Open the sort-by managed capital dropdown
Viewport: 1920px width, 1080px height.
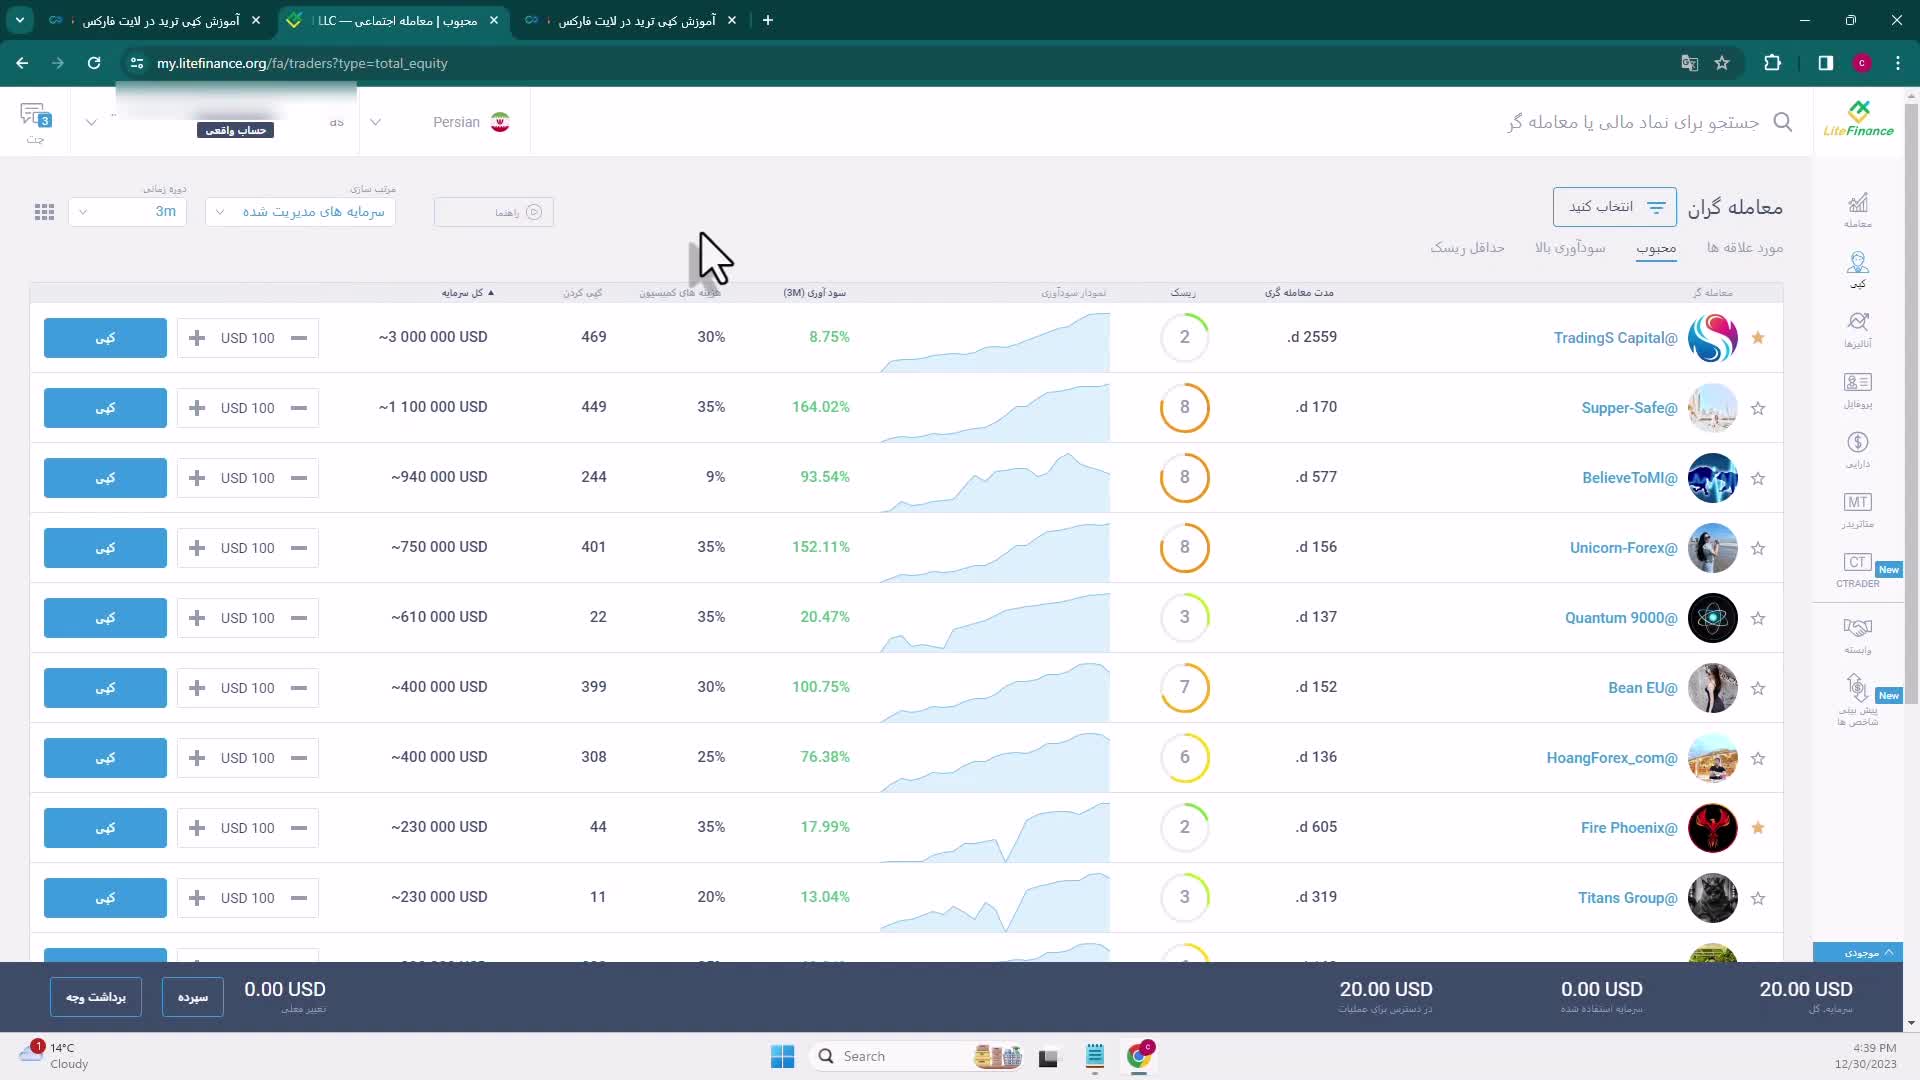(x=300, y=212)
